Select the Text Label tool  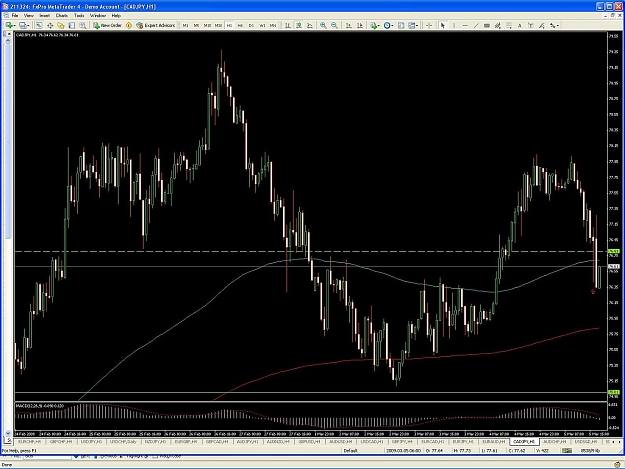pos(531,25)
